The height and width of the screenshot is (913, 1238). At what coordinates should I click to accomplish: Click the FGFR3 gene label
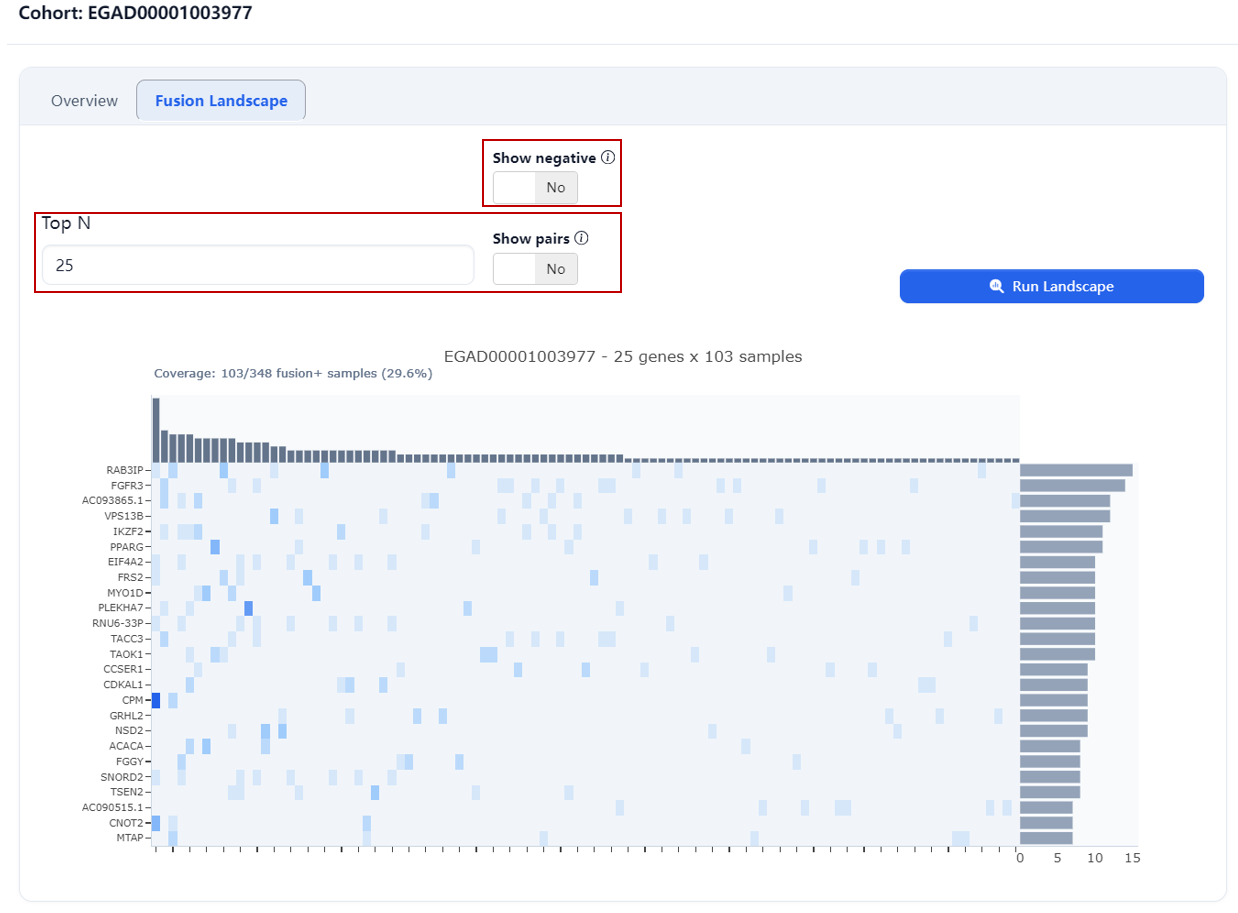coord(128,485)
